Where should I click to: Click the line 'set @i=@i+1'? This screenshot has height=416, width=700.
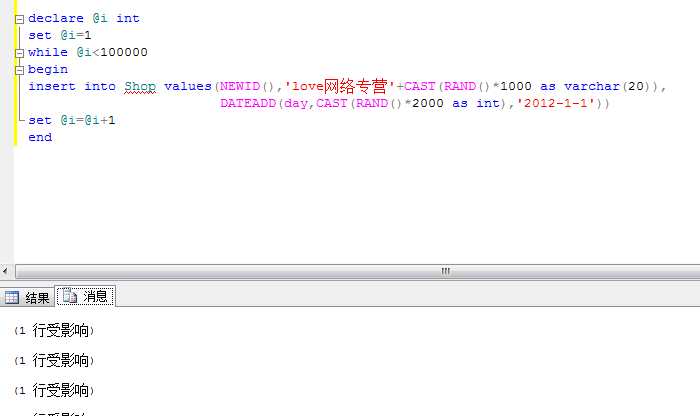72,121
